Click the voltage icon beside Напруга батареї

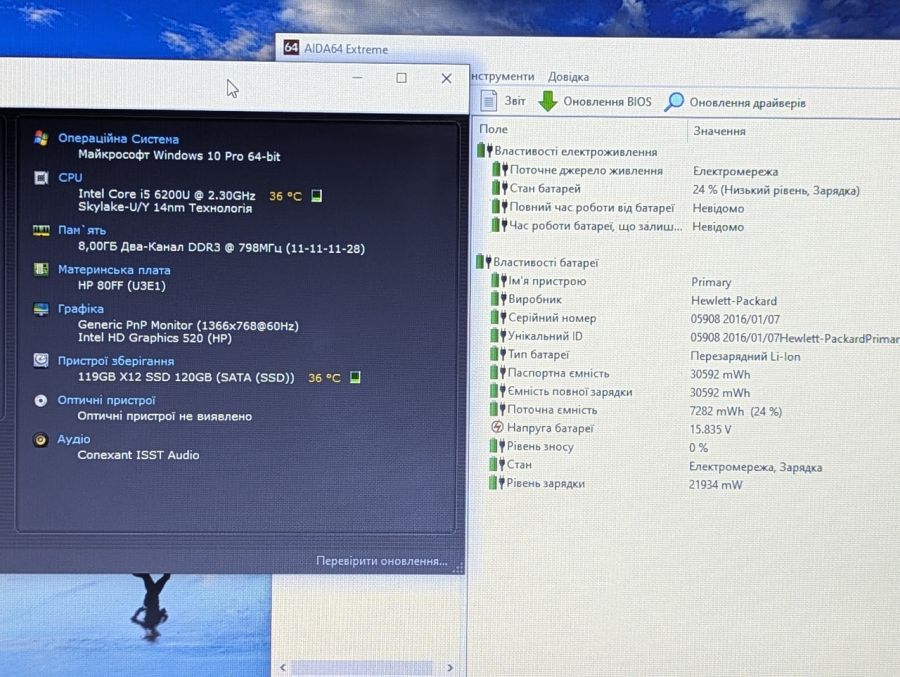tap(497, 427)
